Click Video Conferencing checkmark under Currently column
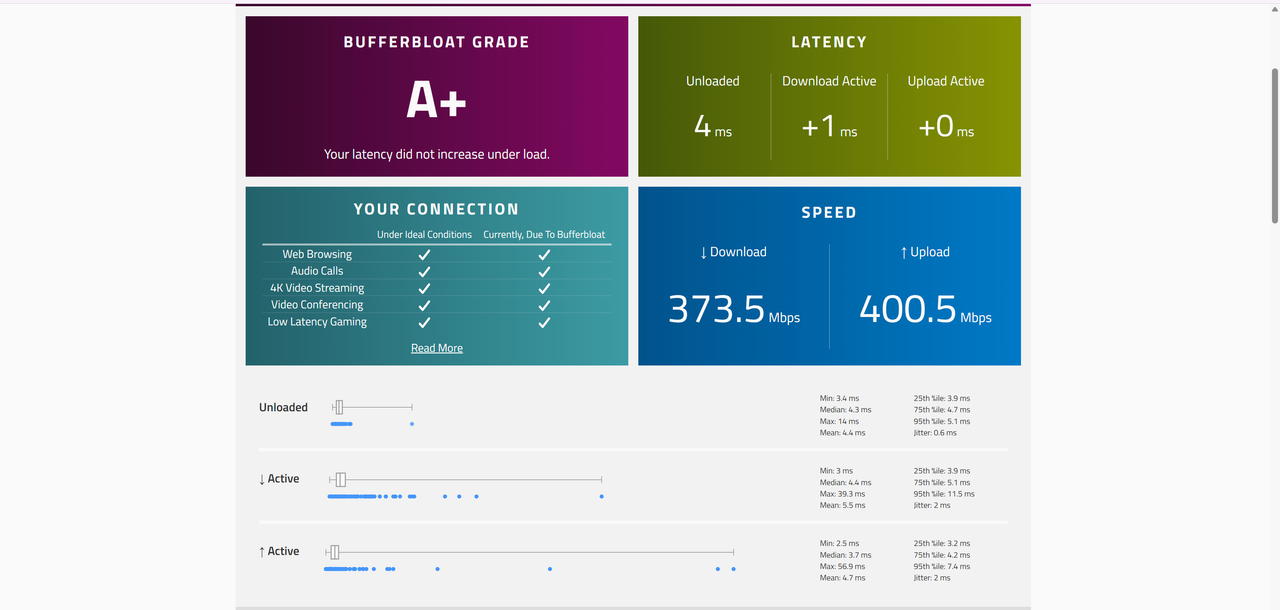The height and width of the screenshot is (610, 1280). click(x=544, y=306)
